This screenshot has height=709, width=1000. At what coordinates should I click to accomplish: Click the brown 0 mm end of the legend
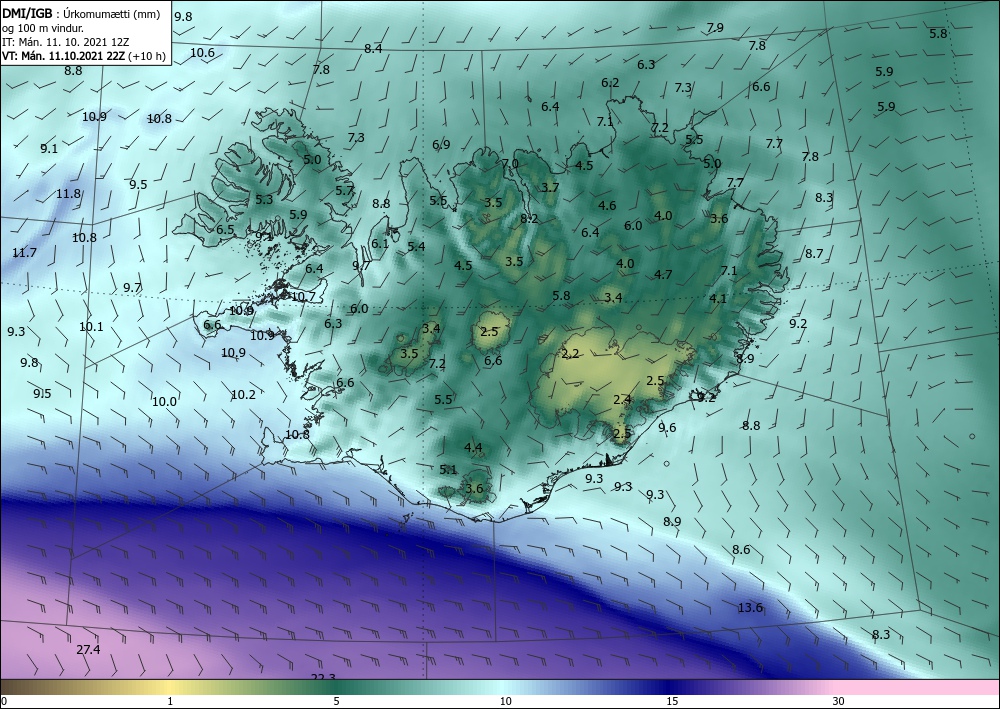pos(5,687)
